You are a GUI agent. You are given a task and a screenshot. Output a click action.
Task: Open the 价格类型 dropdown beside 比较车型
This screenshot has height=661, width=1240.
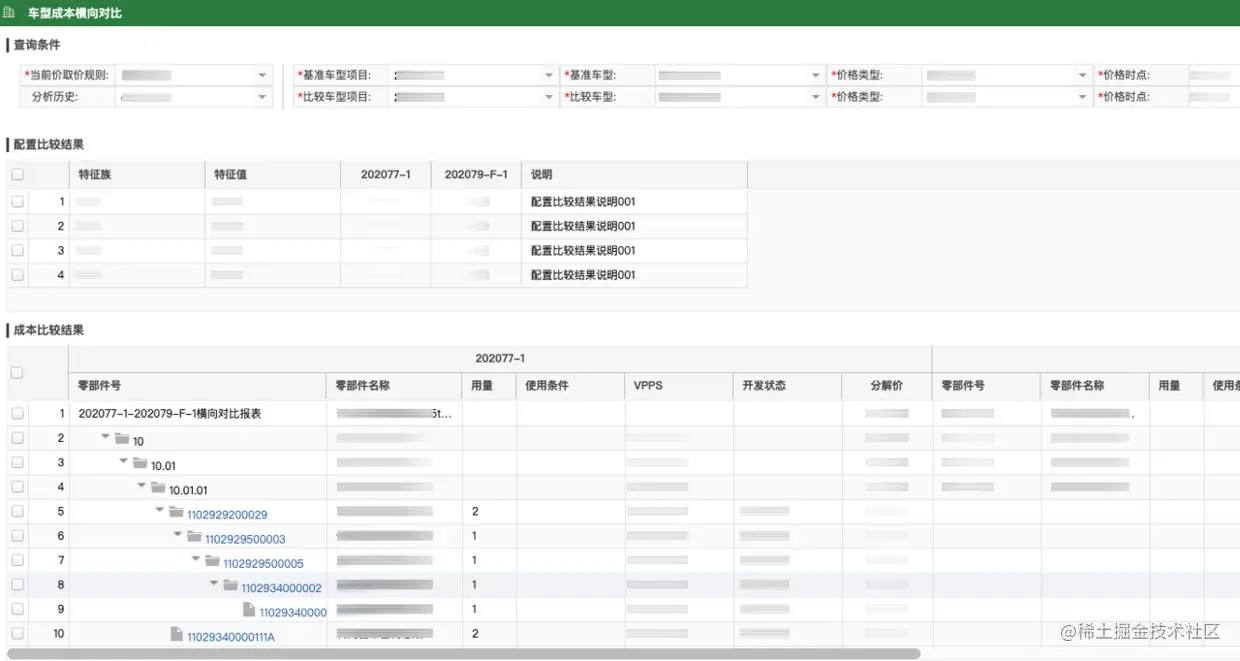[1082, 97]
